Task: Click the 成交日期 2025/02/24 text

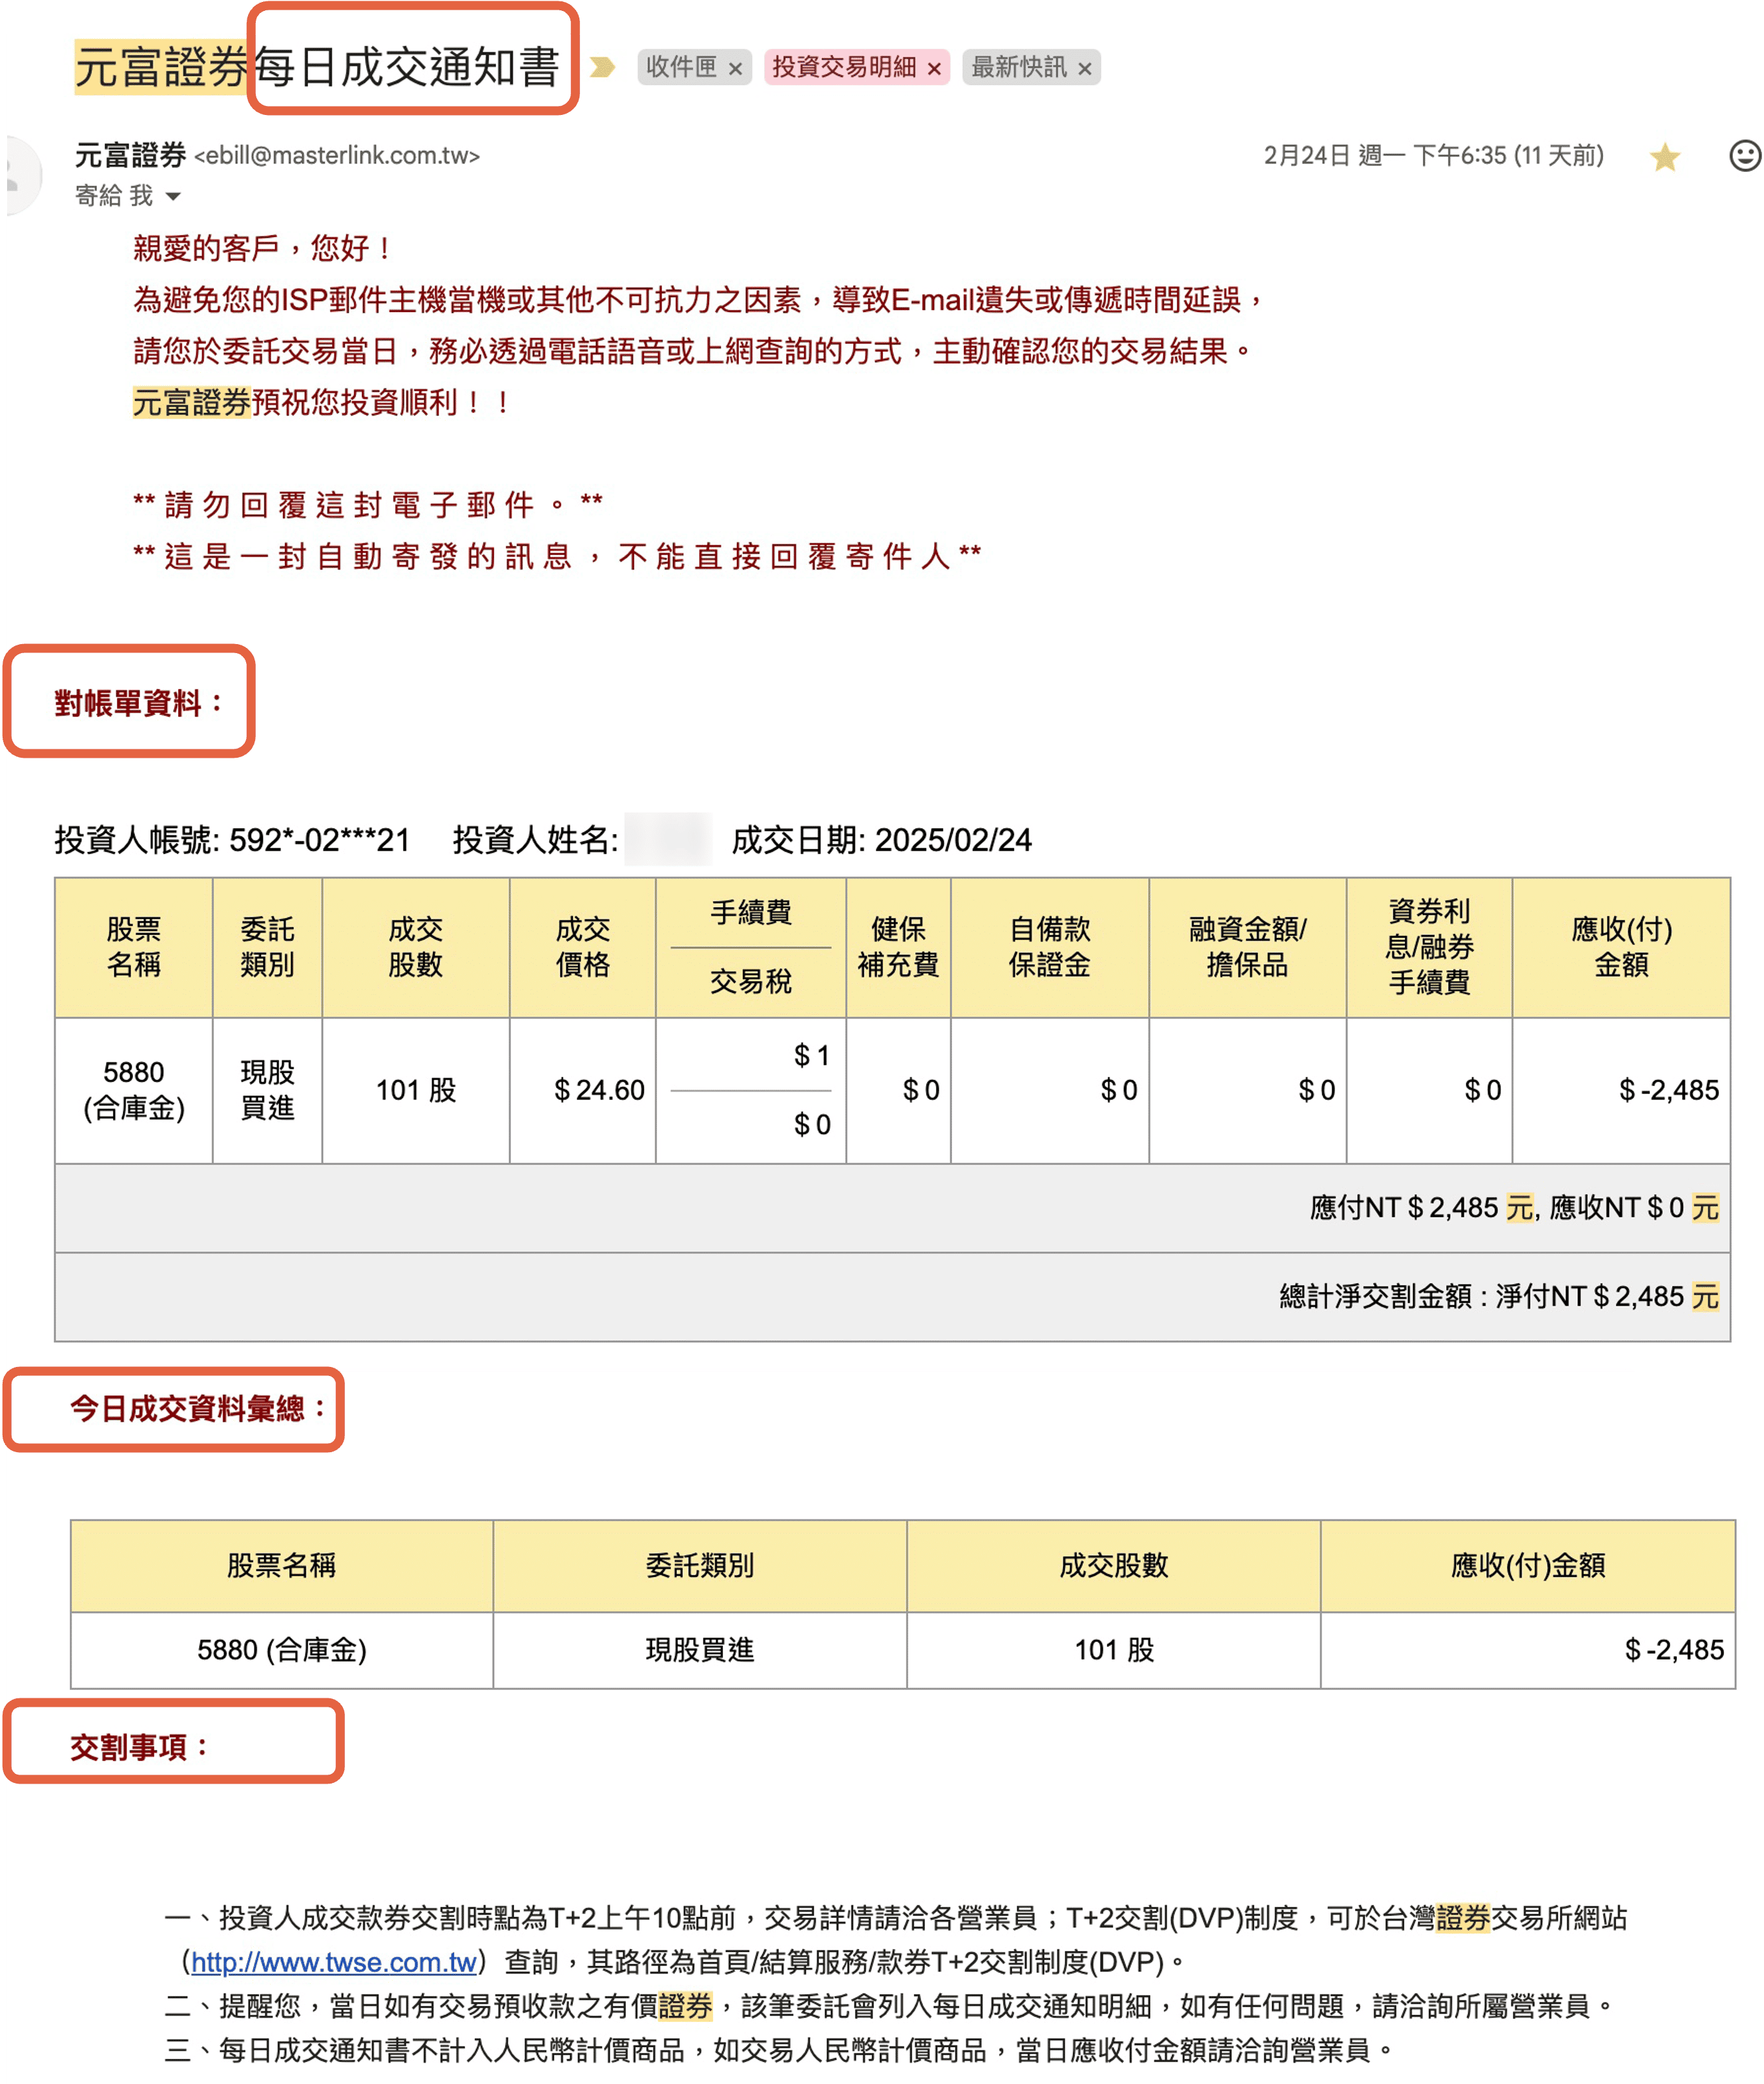Action: (881, 839)
